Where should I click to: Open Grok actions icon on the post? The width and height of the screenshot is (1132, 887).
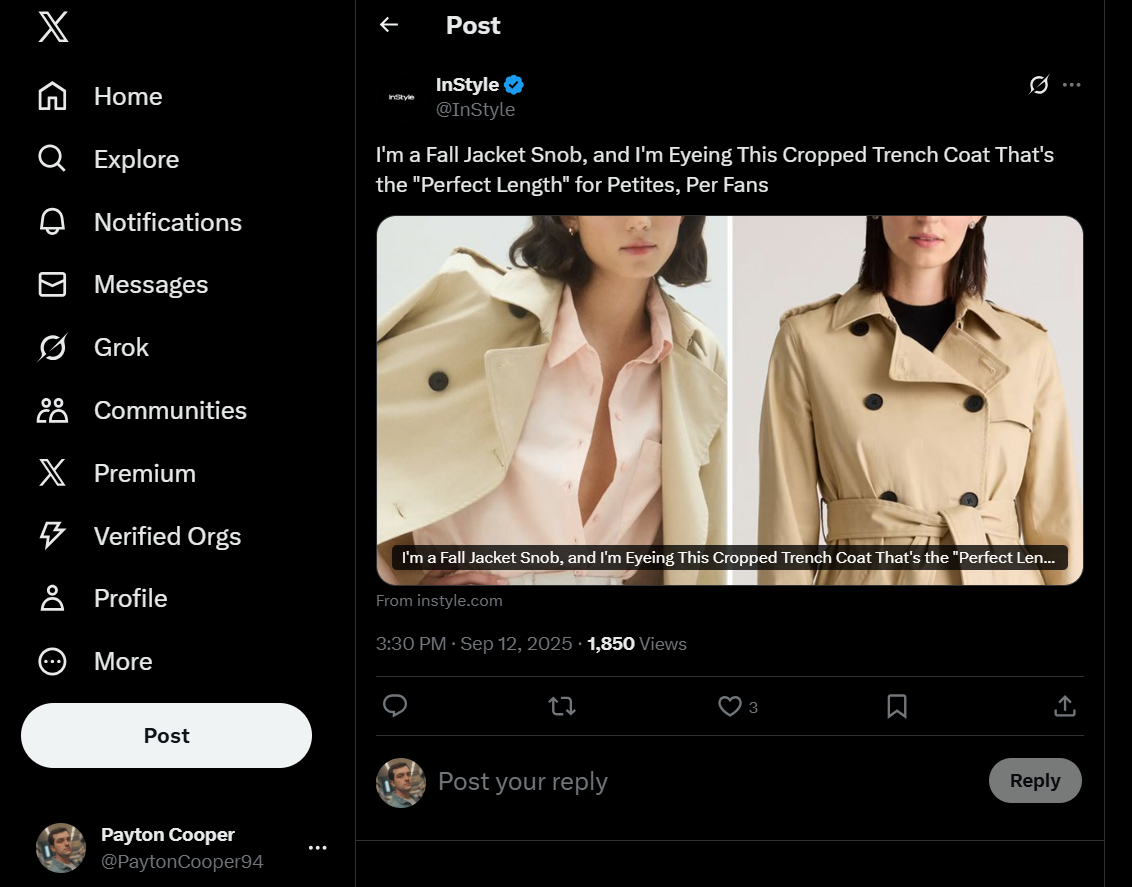[x=1039, y=85]
